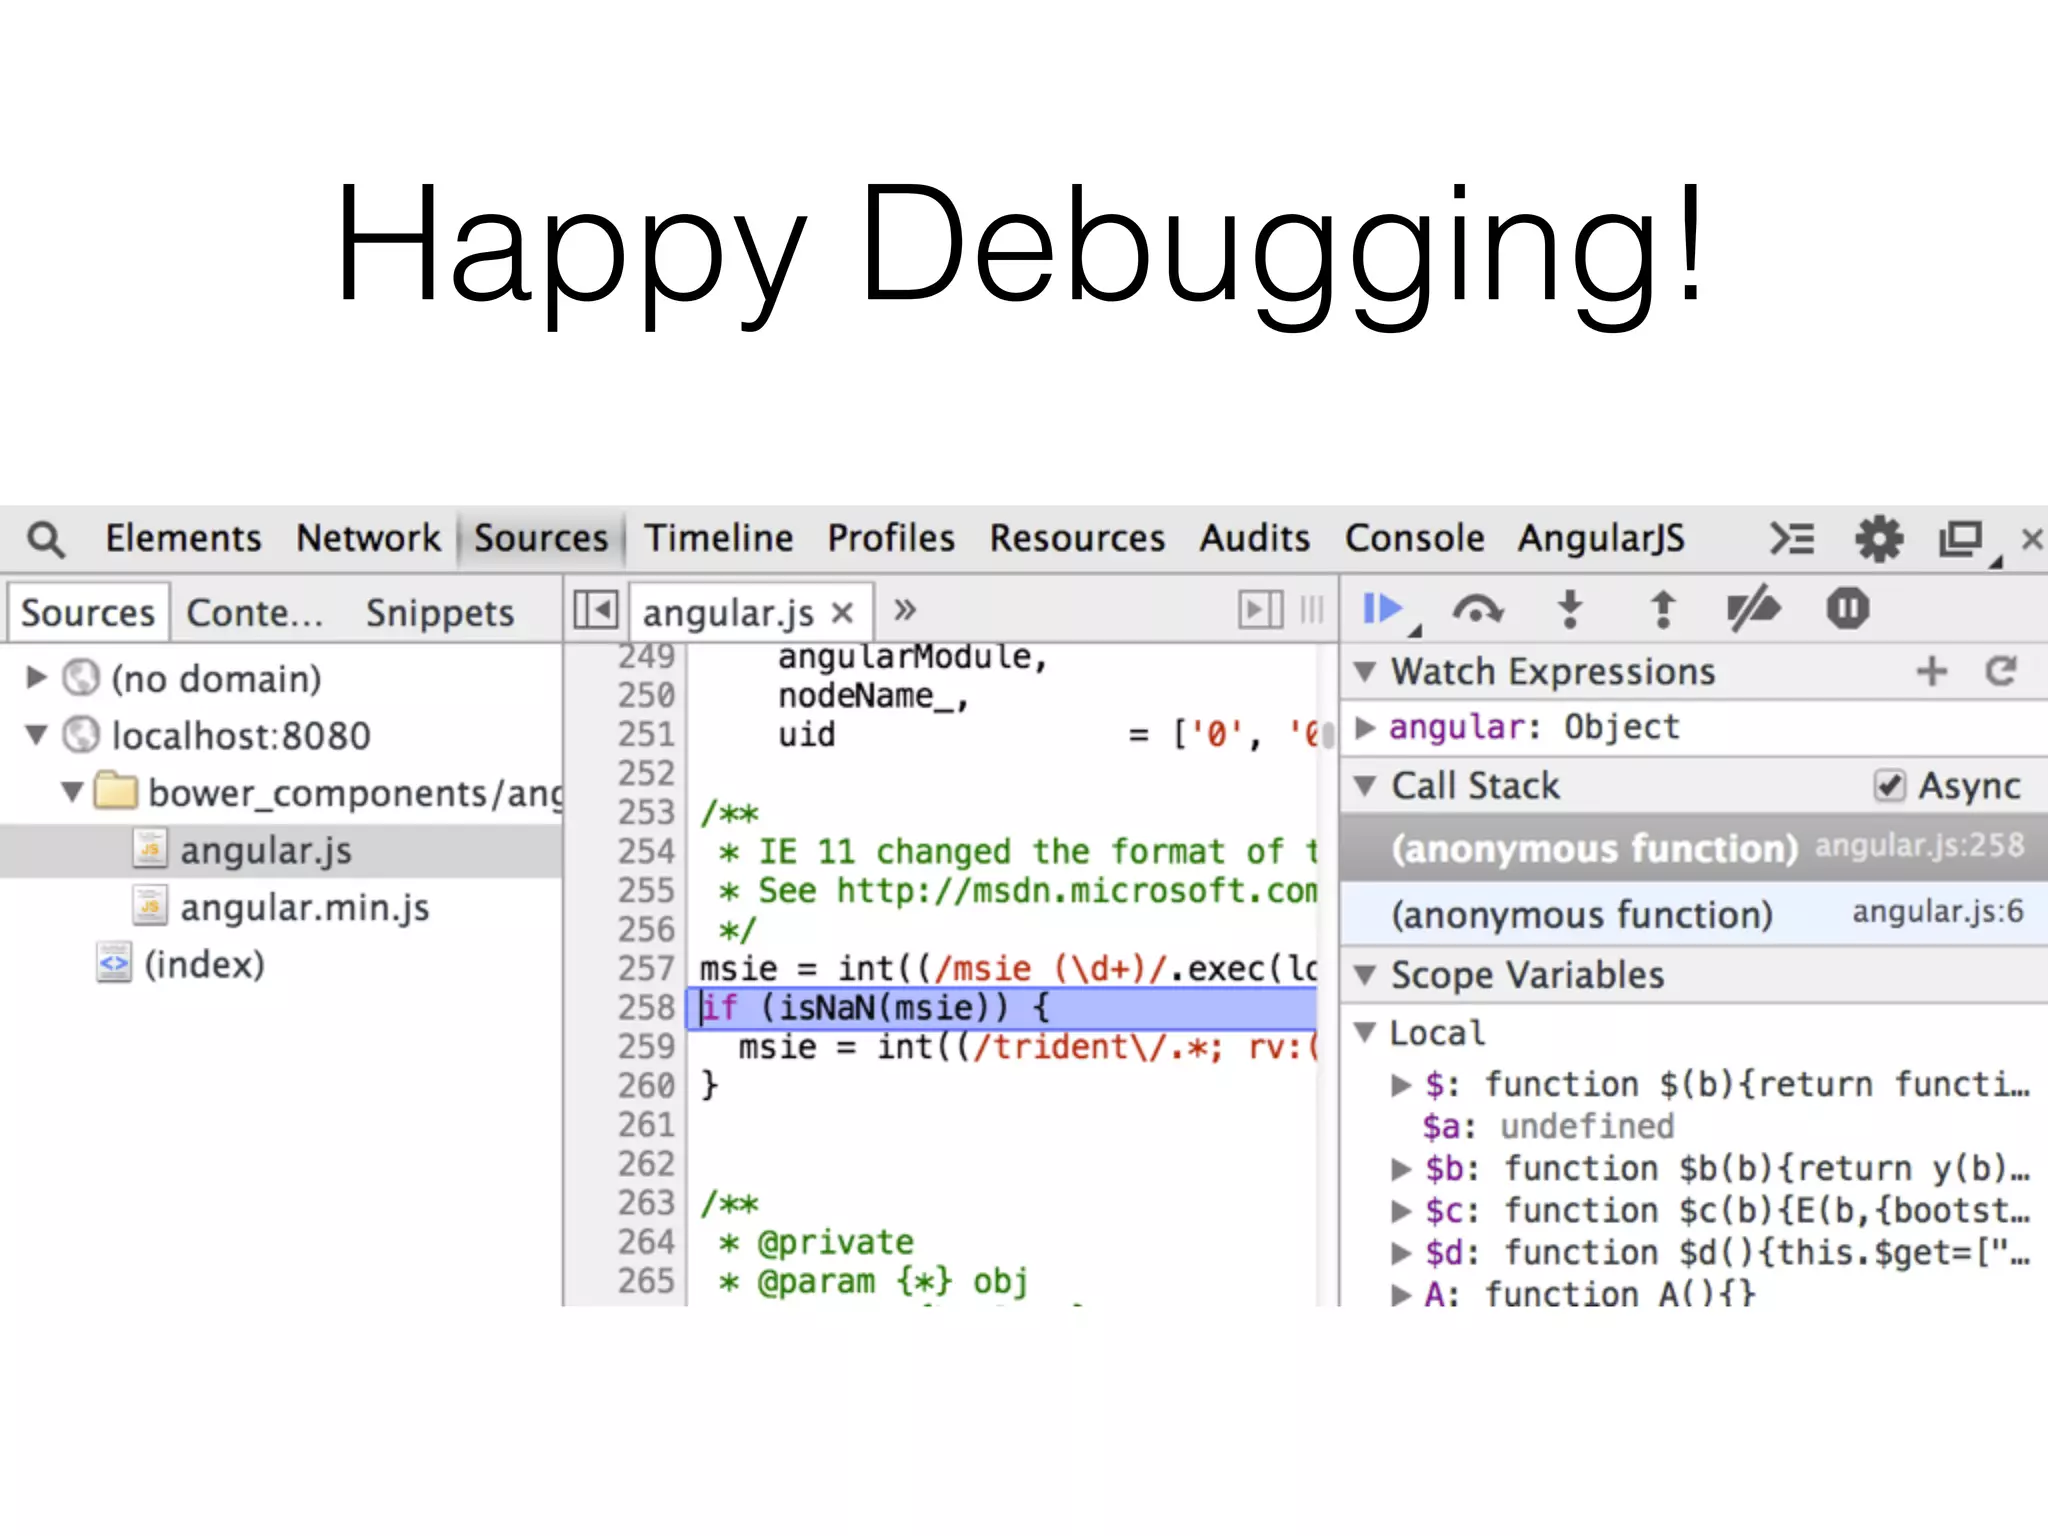Image resolution: width=2048 pixels, height=1536 pixels.
Task: Click the $a: undefined variable
Action: [x=1548, y=1127]
